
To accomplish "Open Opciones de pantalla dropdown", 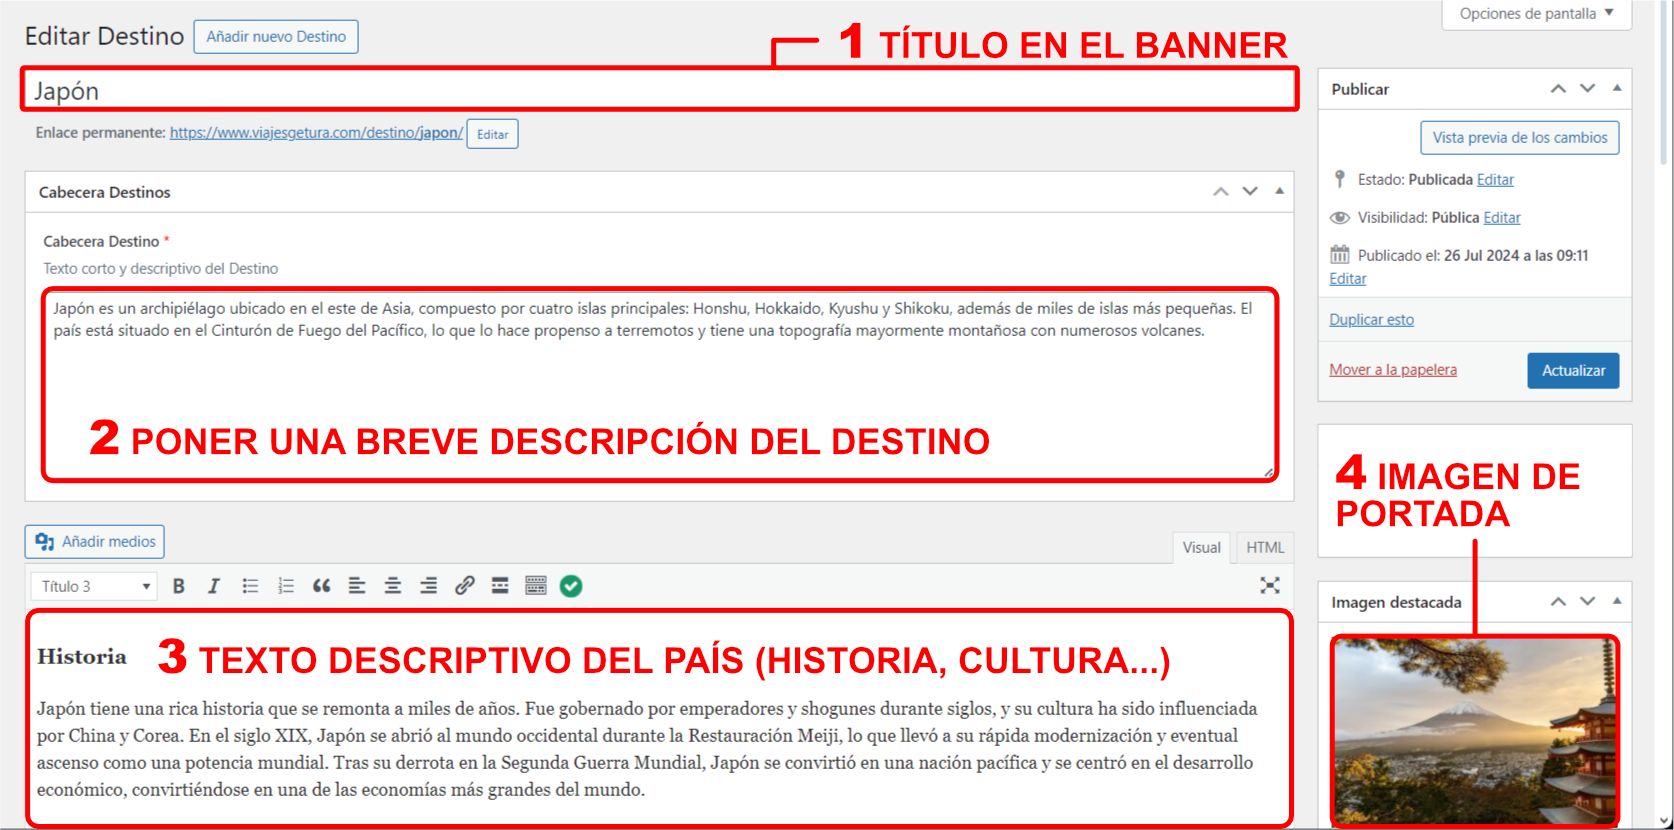I will 1536,14.
